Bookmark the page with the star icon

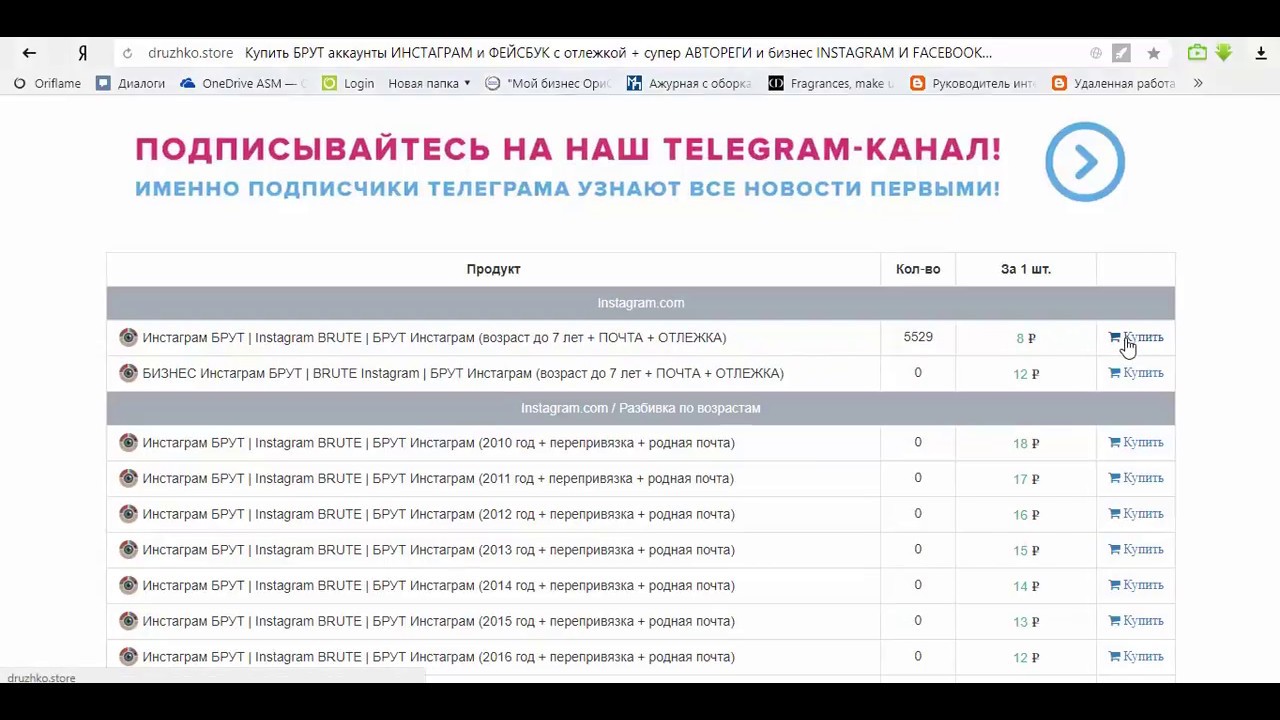[1153, 53]
